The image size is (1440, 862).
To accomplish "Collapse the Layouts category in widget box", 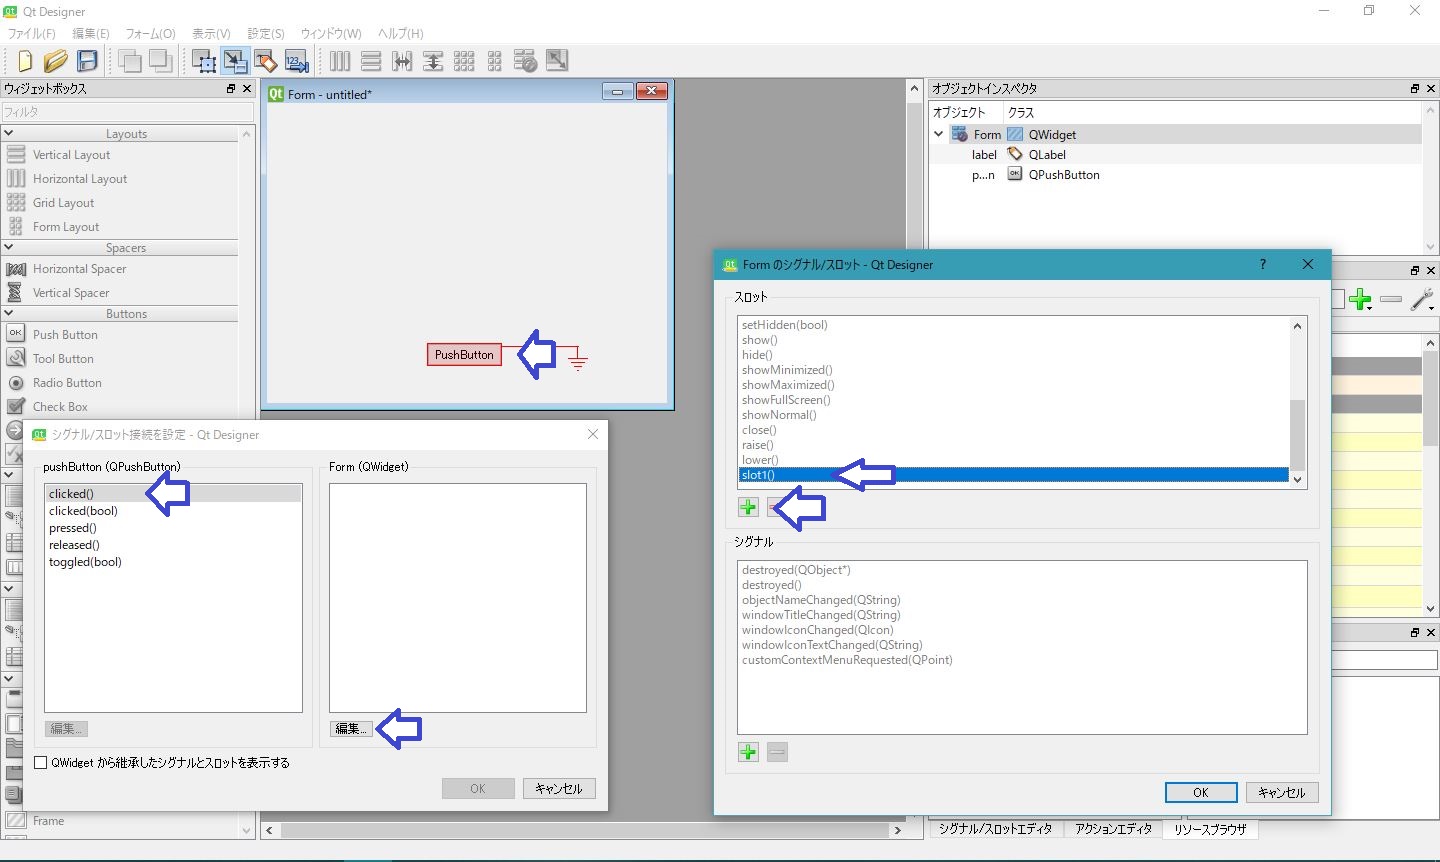I will [x=10, y=133].
